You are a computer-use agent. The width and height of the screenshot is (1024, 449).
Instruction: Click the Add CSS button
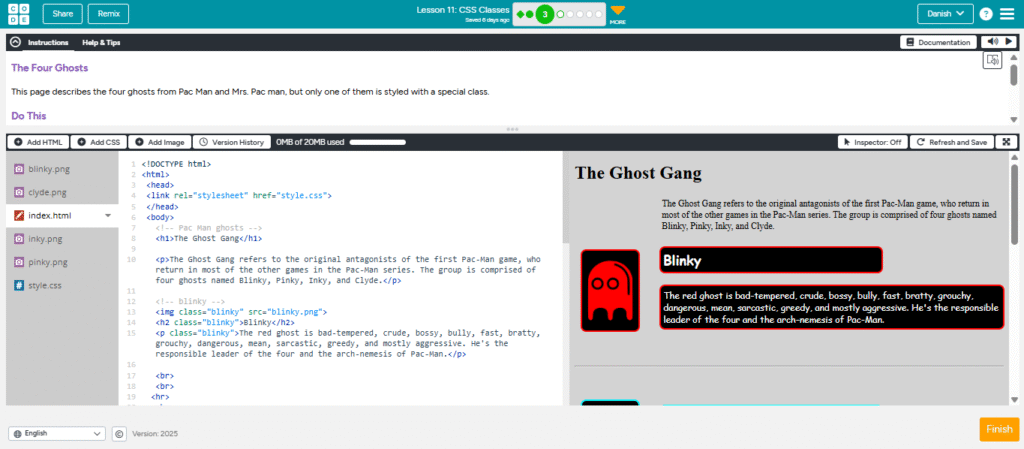(x=98, y=142)
